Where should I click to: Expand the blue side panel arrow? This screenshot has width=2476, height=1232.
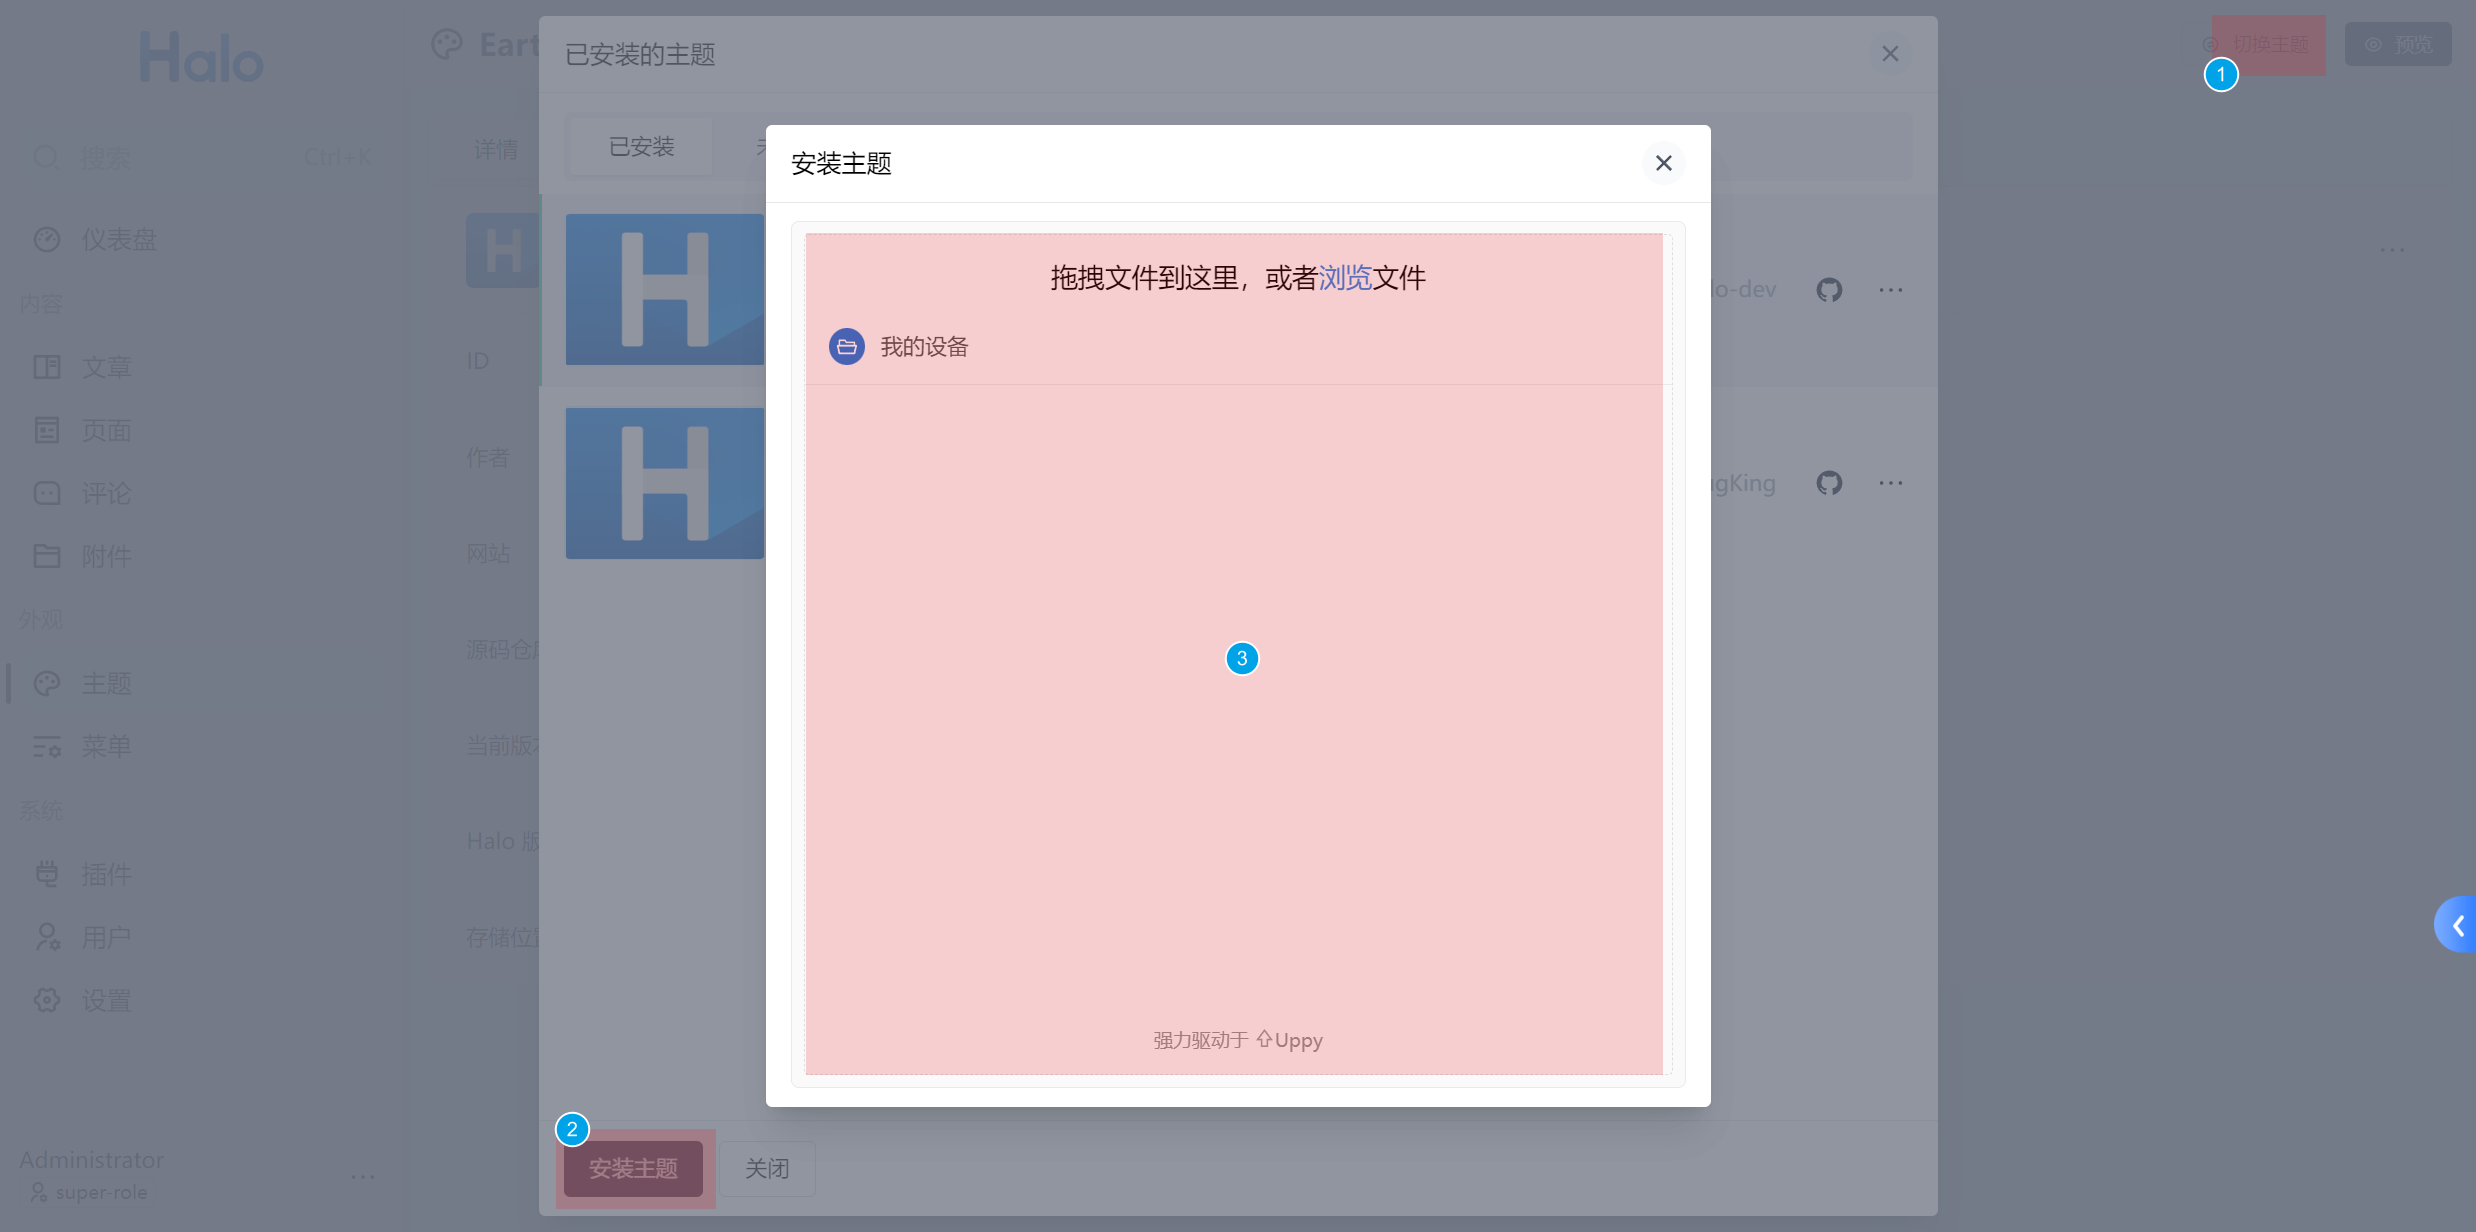click(2456, 925)
